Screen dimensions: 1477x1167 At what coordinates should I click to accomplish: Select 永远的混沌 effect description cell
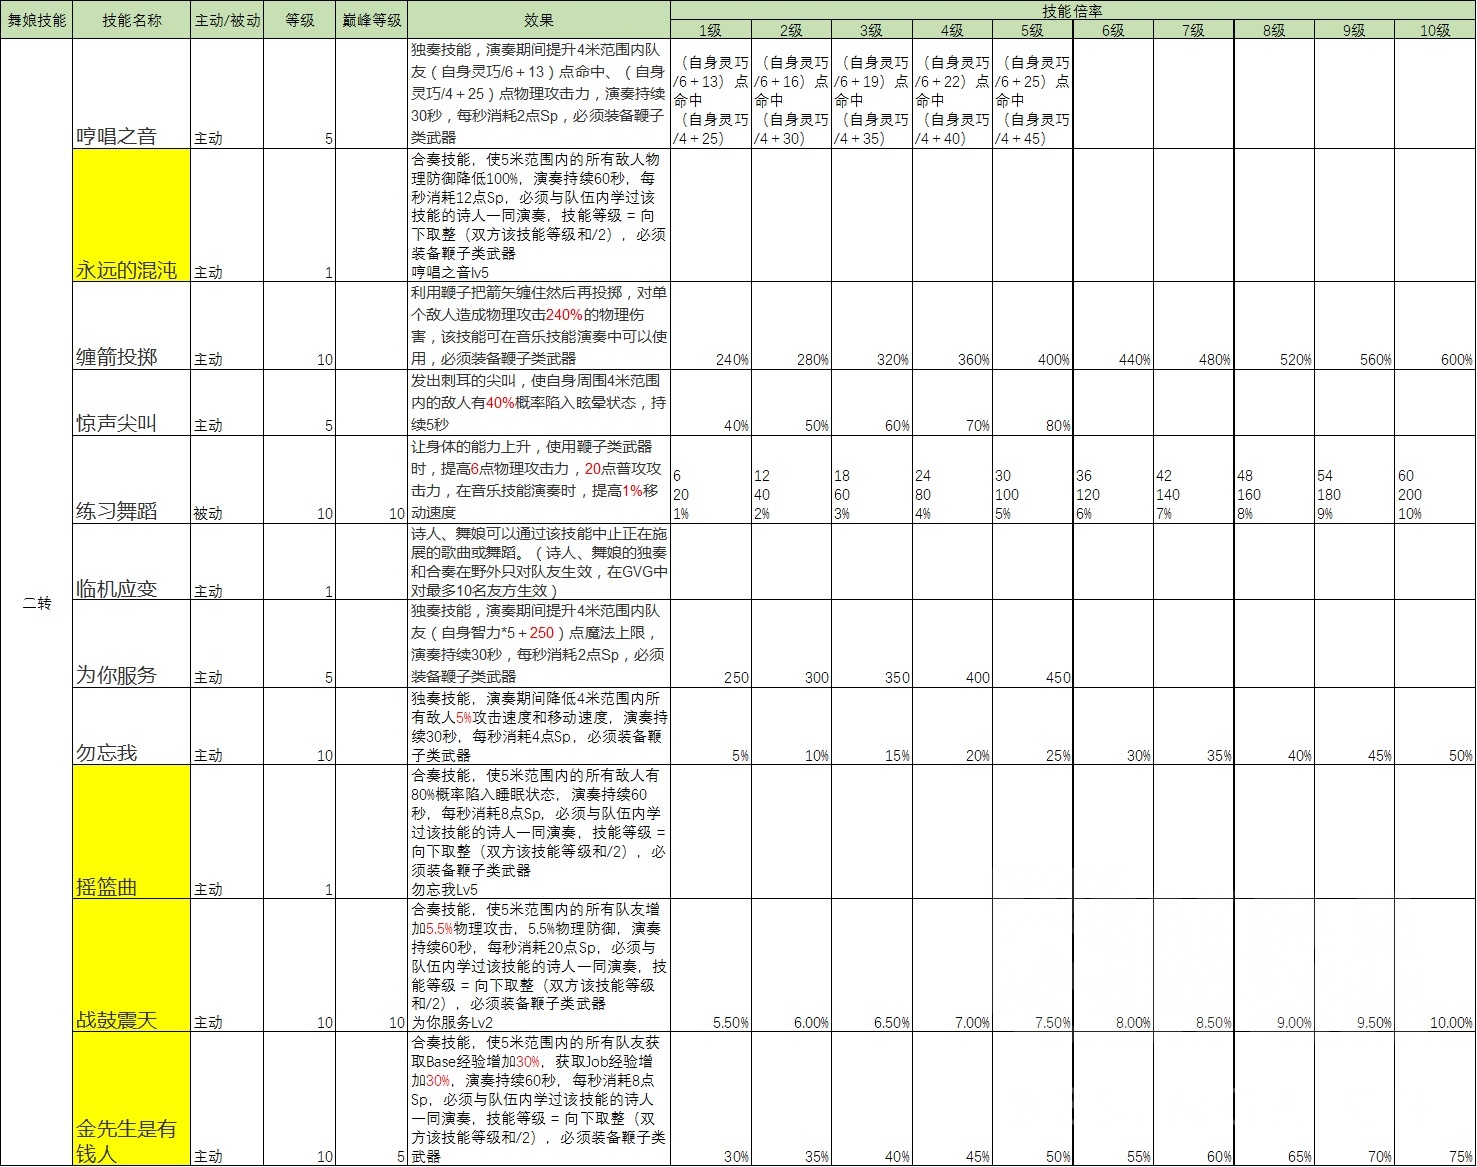539,215
